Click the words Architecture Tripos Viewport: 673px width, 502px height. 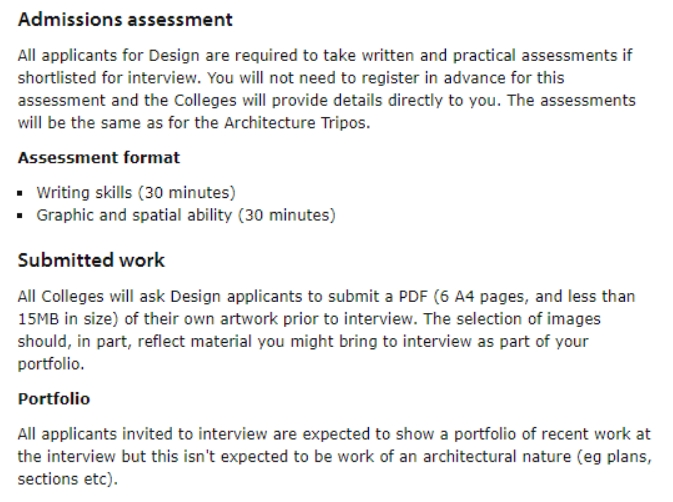click(297, 123)
